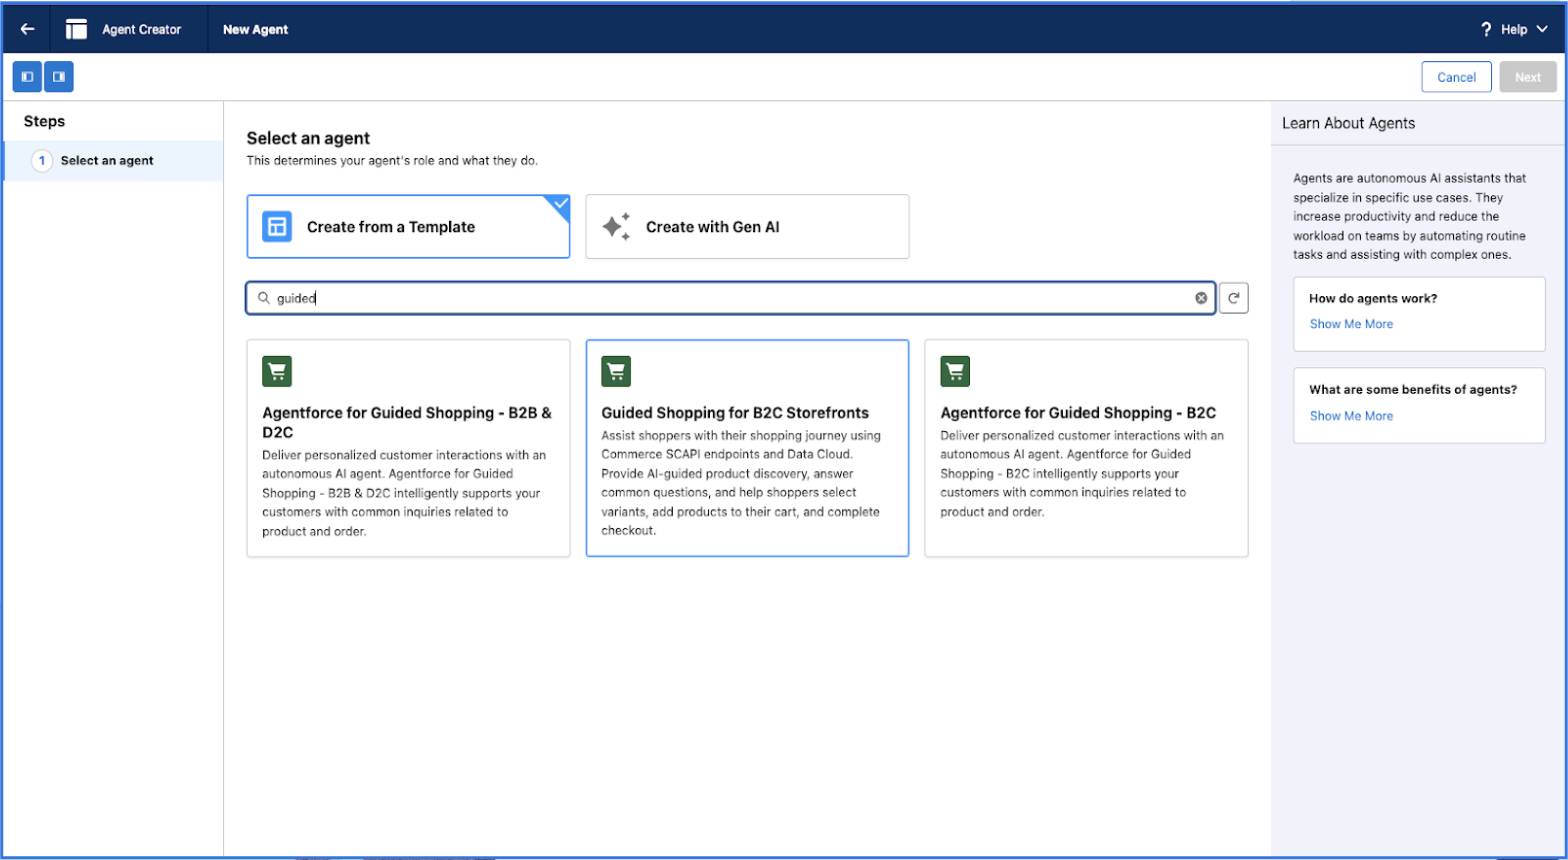Click the 'How do agents work?' heading
The width and height of the screenshot is (1568, 860).
[x=1372, y=299]
